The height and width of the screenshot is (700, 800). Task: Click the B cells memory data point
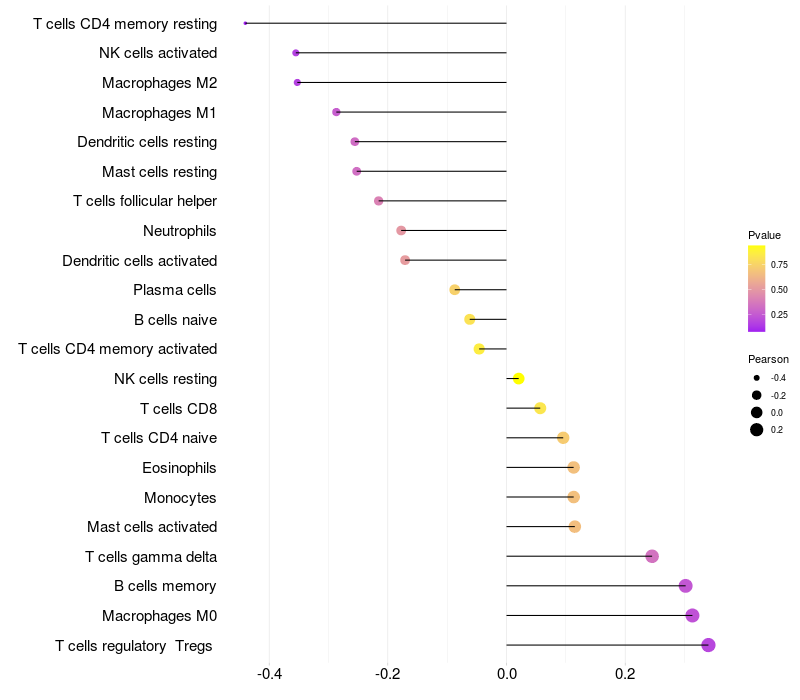(685, 586)
